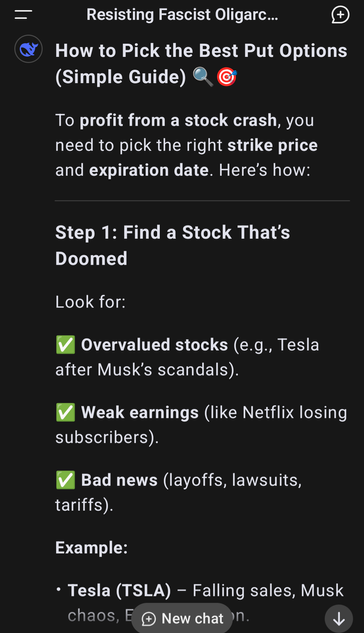
Task: Tap the dart target emoji in the heading
Action: coord(227,77)
